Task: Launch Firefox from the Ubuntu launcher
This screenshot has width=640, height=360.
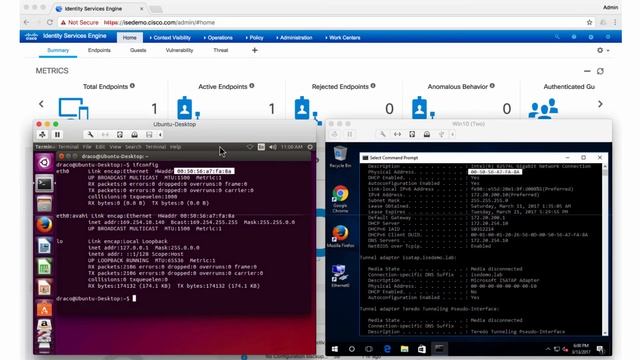Action: [x=44, y=225]
